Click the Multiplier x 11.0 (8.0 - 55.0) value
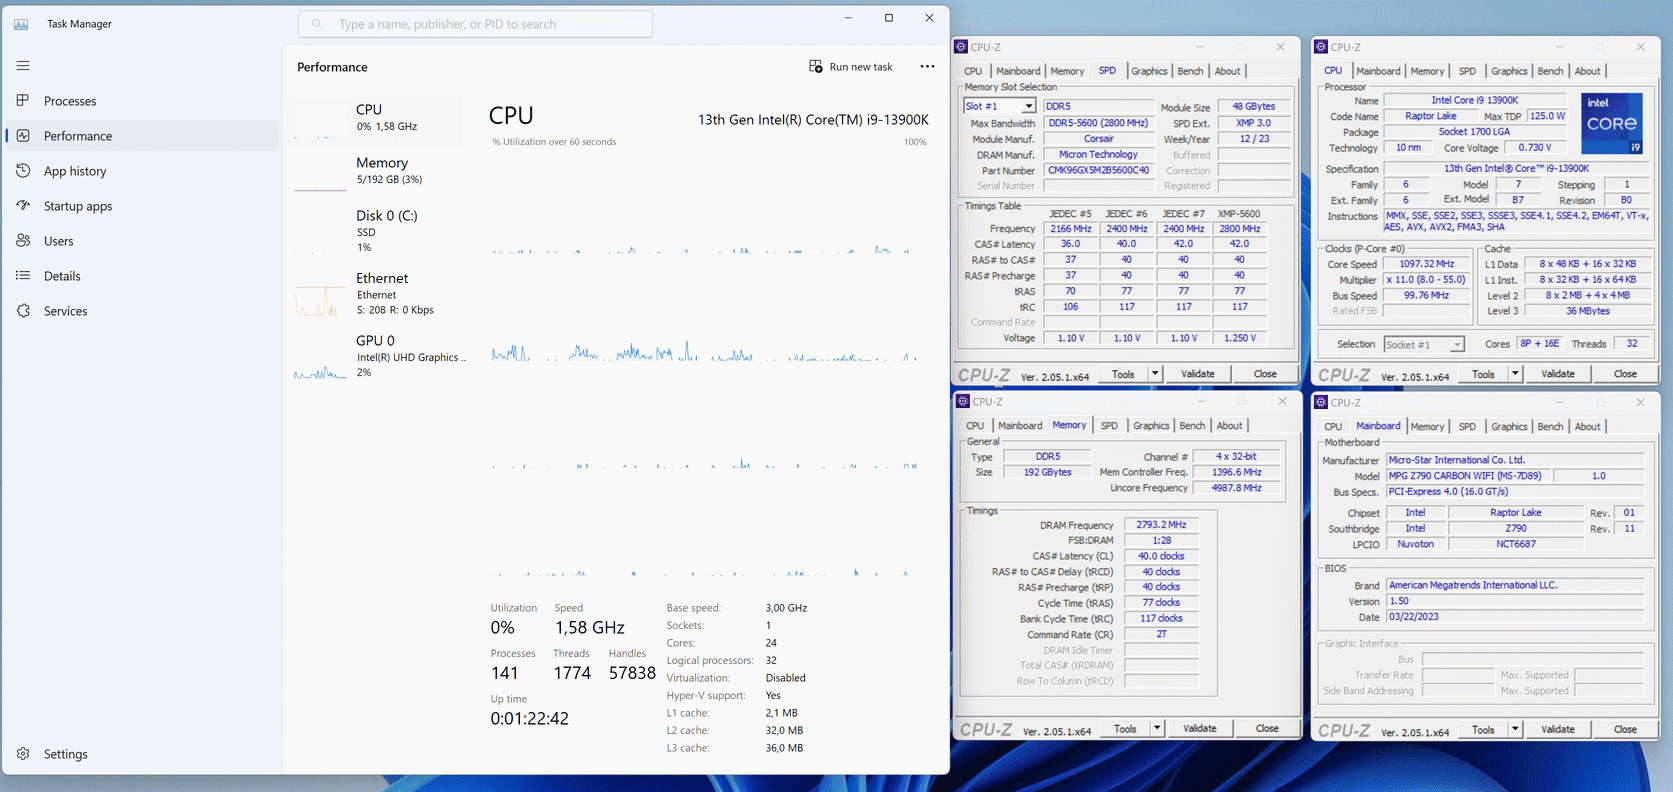This screenshot has height=792, width=1673. tap(1426, 280)
